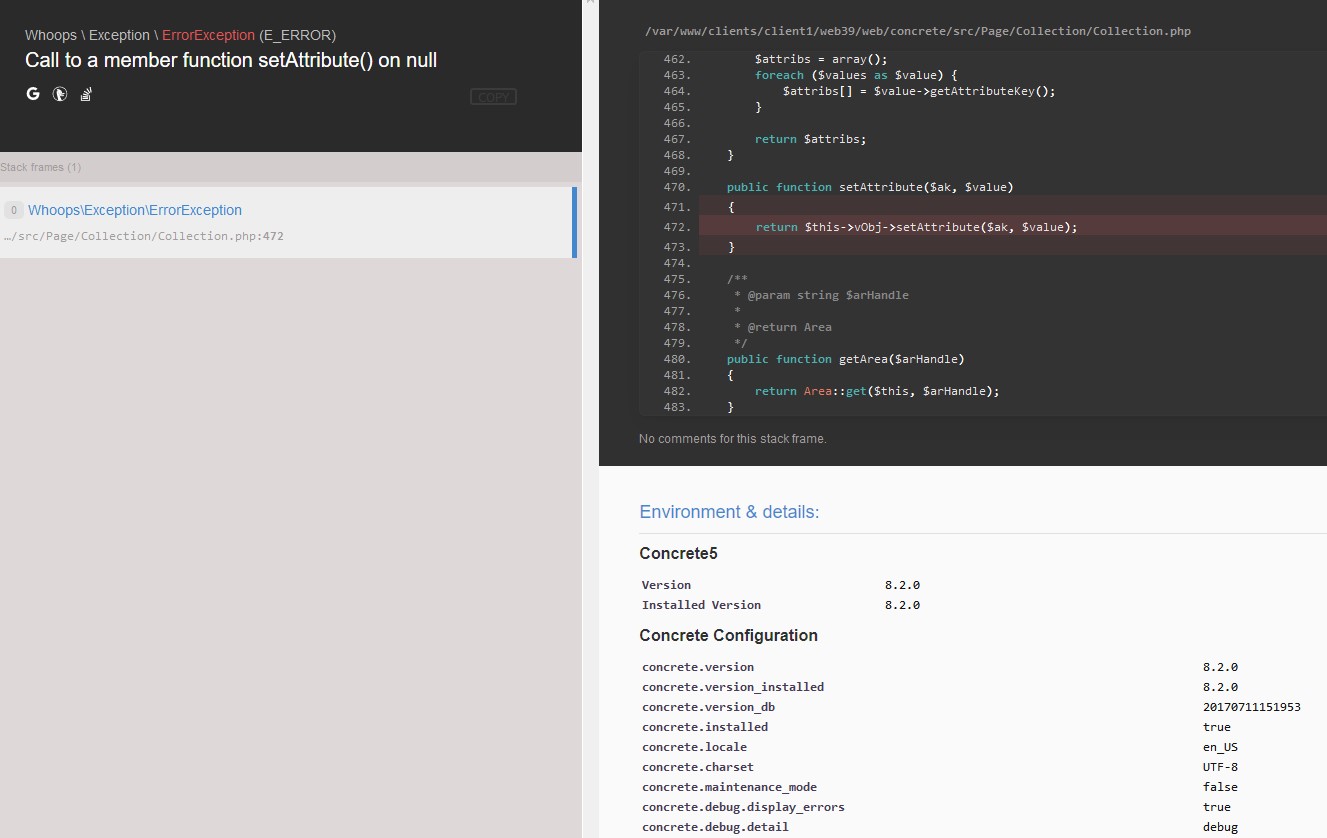Viewport: 1327px width, 838px height.
Task: Click the COPY button
Action: click(x=492, y=96)
